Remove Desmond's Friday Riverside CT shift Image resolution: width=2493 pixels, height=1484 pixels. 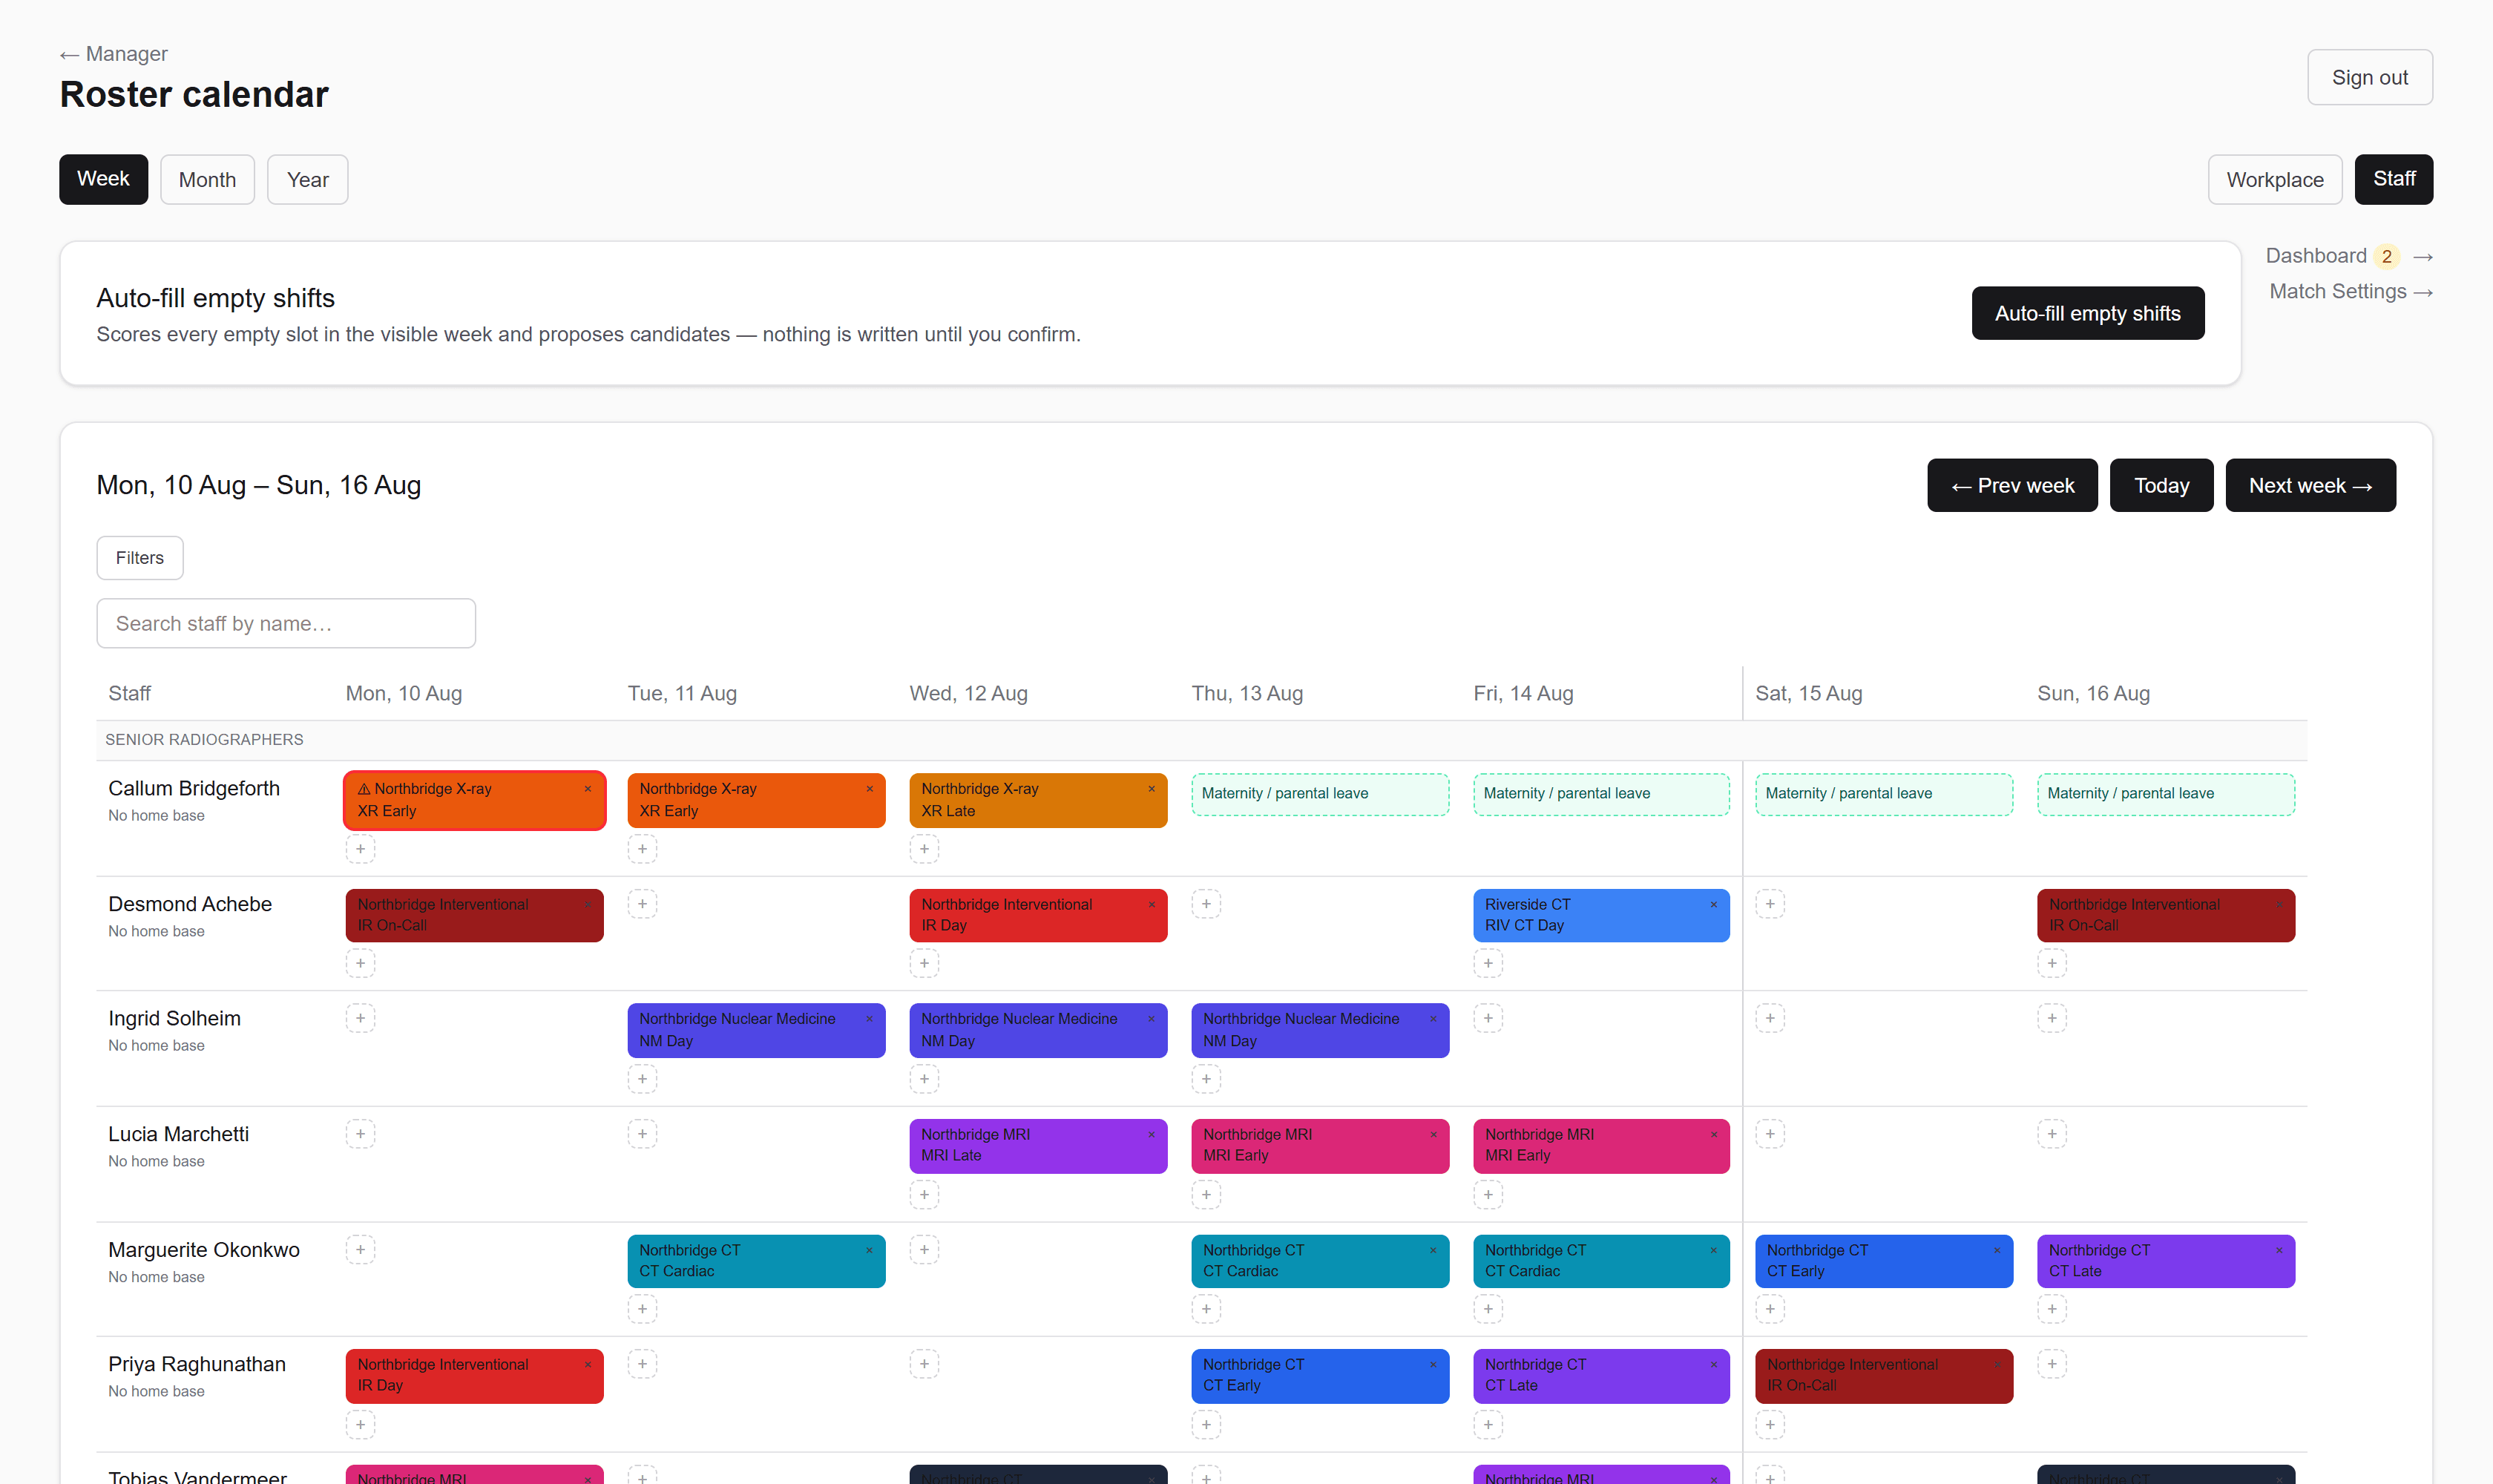pos(1714,905)
